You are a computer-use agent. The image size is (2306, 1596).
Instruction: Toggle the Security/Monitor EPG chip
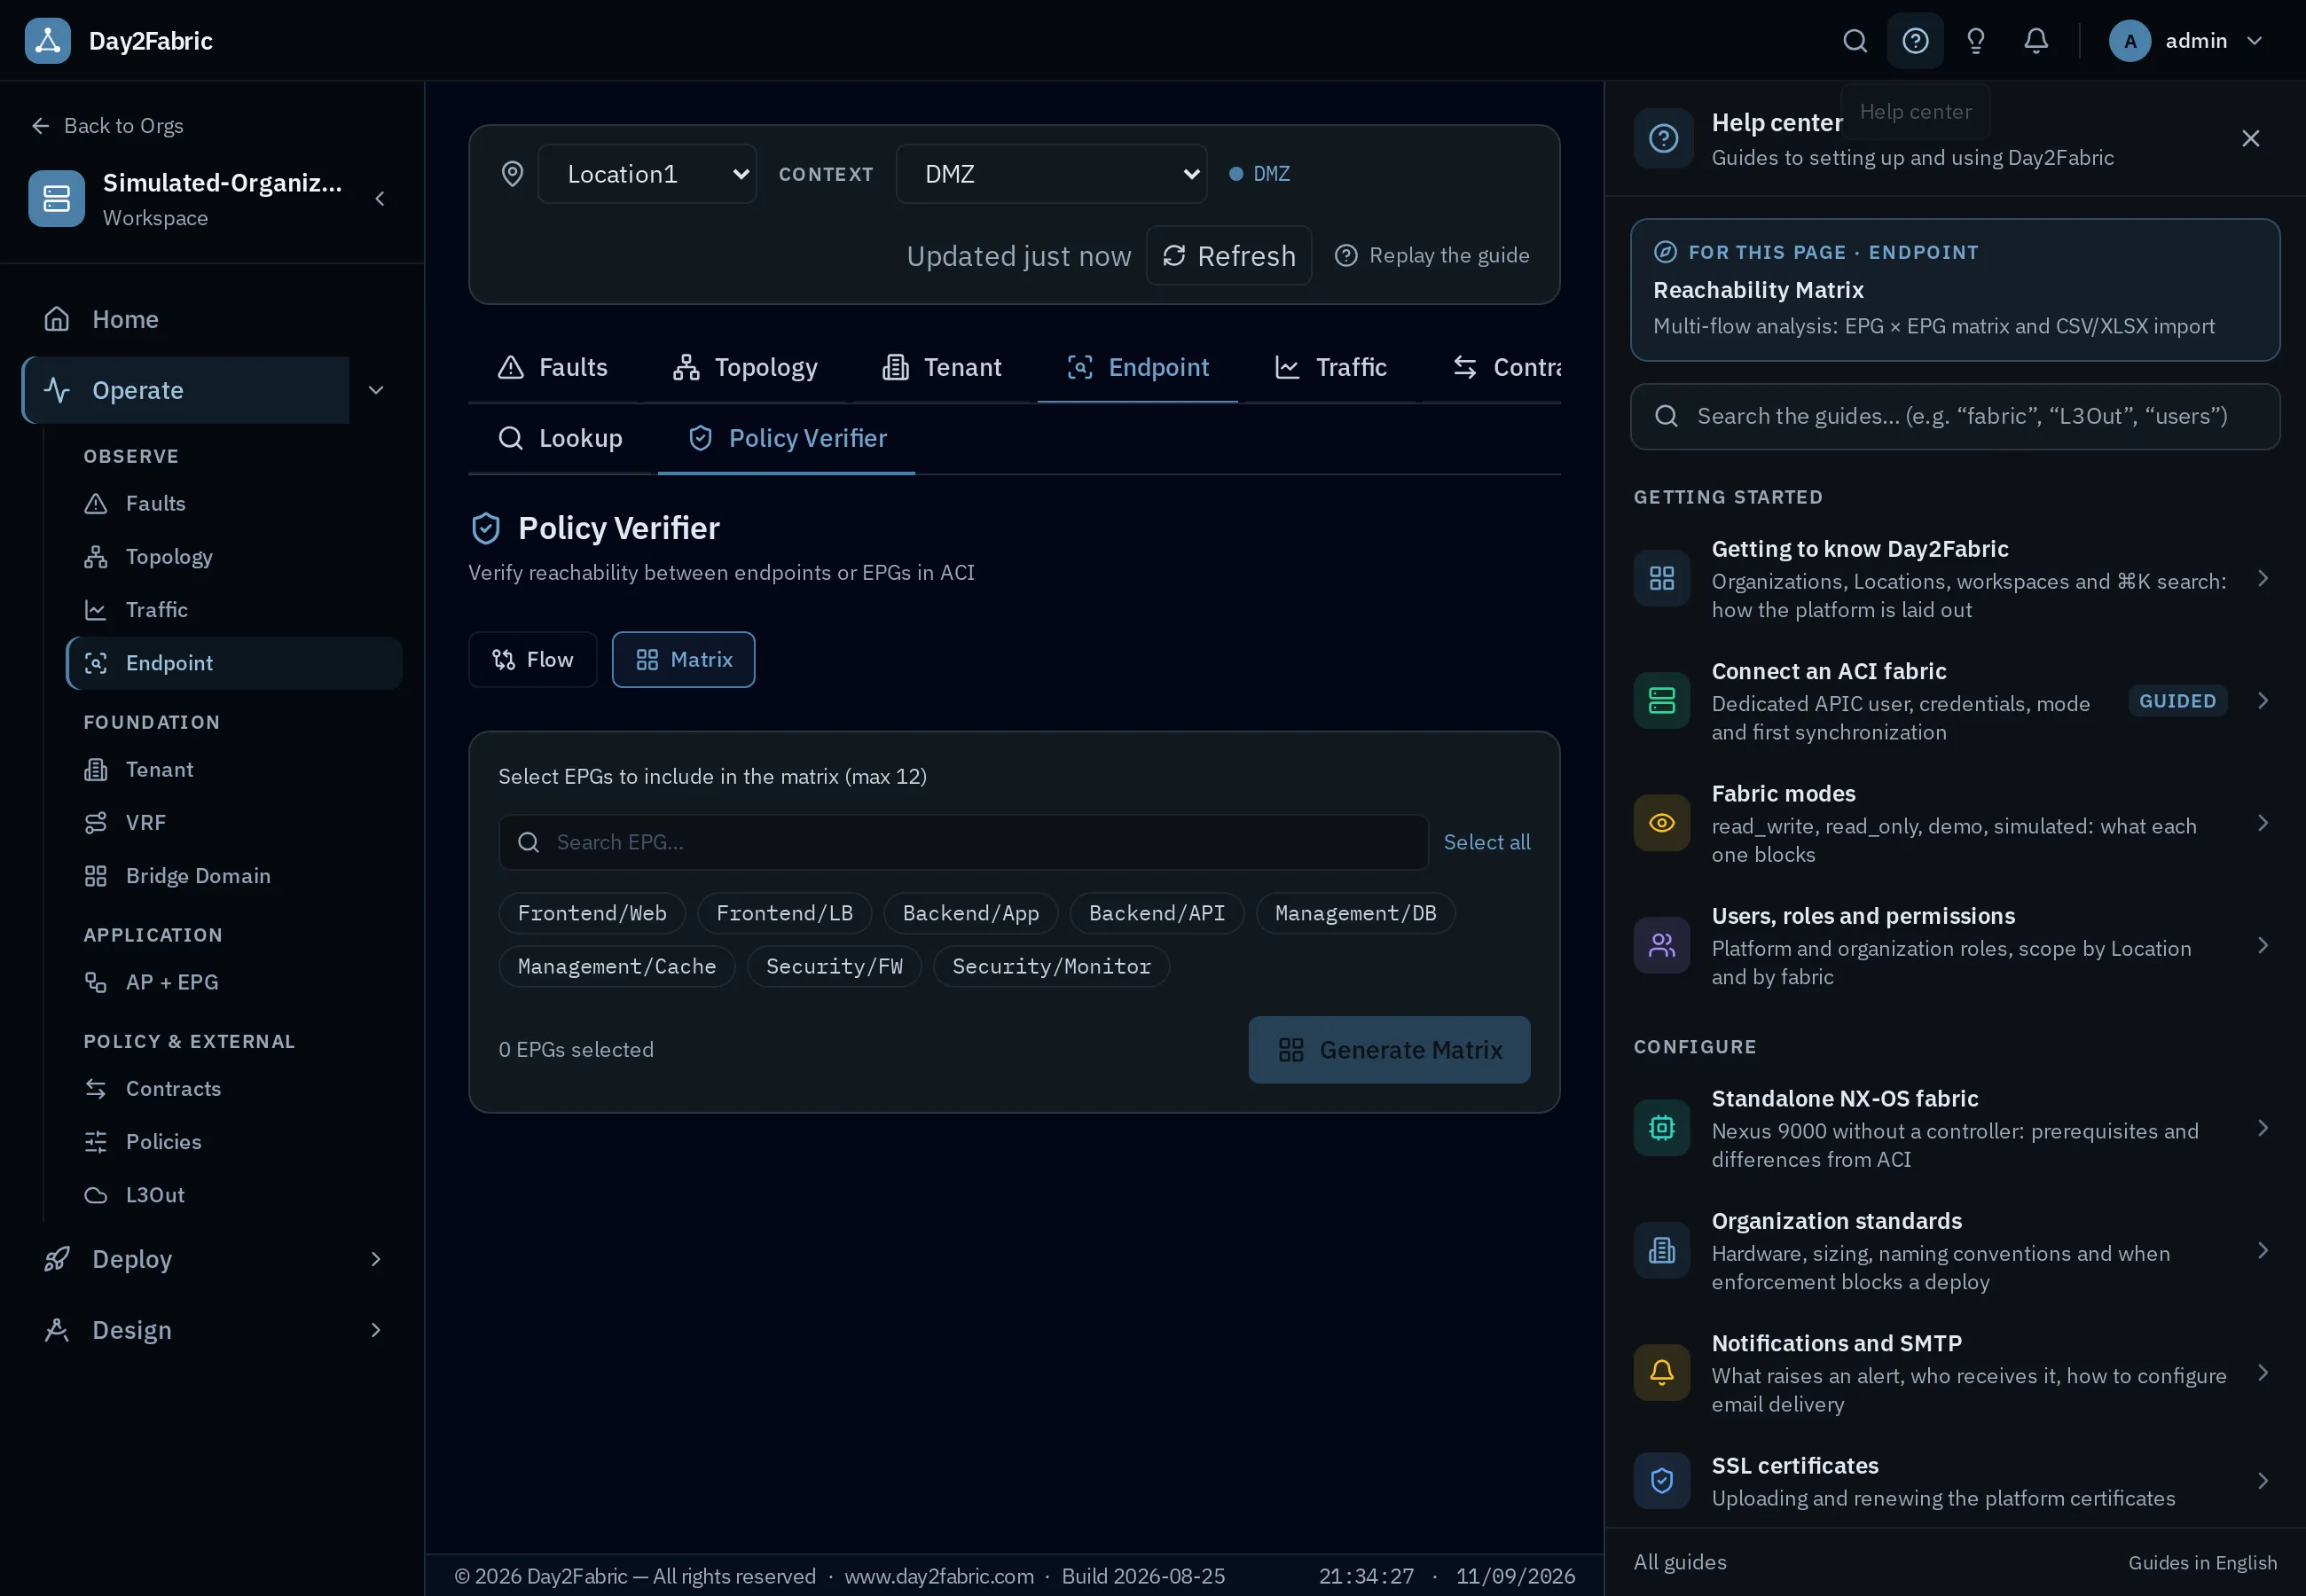[1051, 966]
